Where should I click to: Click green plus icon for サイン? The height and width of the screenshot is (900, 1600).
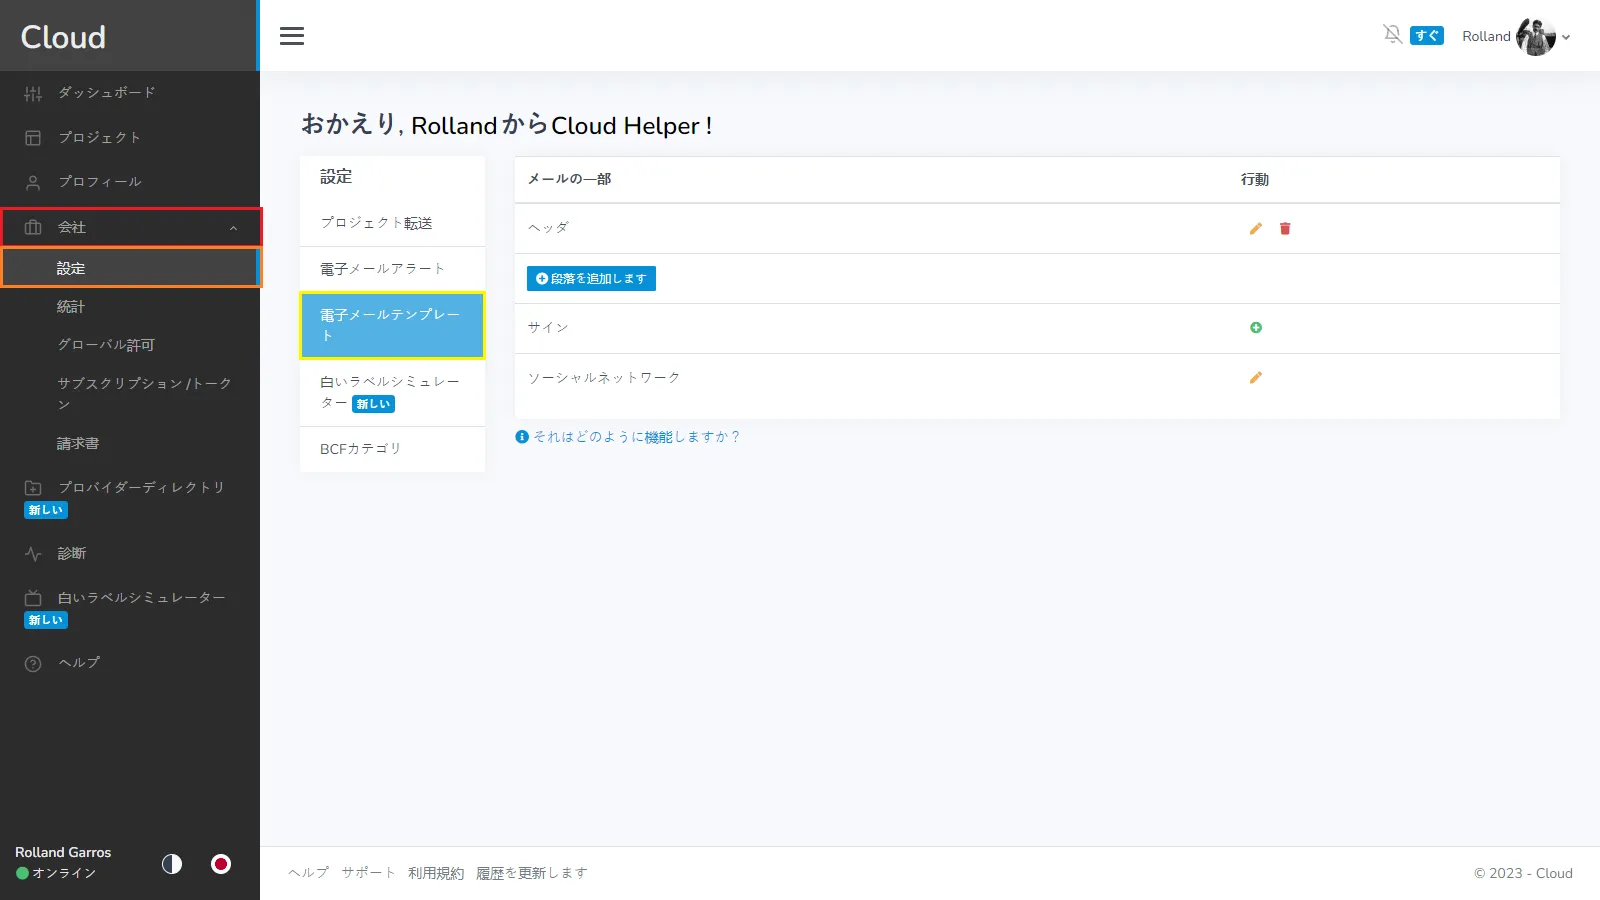pyautogui.click(x=1256, y=328)
